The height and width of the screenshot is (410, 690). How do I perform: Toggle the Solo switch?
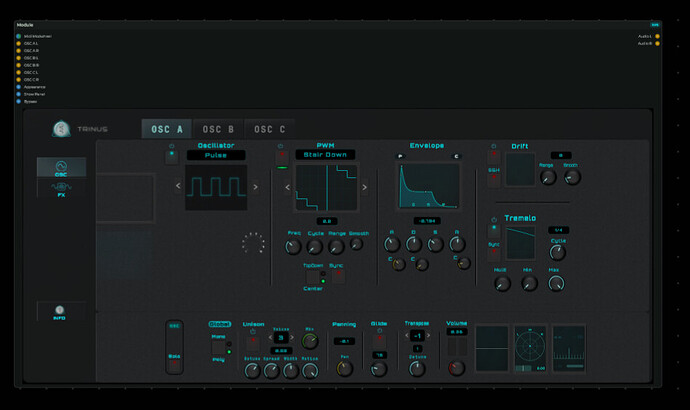click(174, 365)
